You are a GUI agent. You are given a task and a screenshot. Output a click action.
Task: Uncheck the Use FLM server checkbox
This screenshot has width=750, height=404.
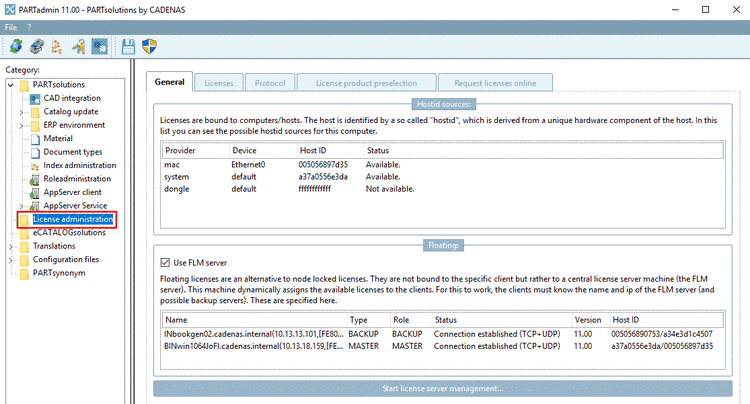point(165,262)
